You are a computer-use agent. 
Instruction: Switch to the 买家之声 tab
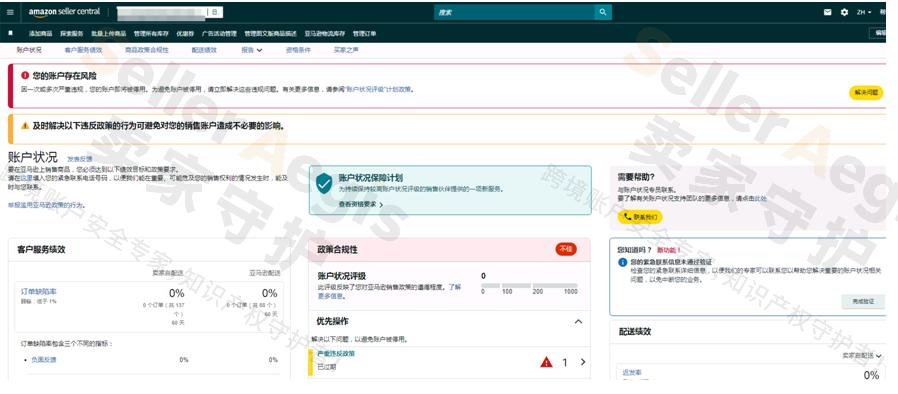click(346, 50)
